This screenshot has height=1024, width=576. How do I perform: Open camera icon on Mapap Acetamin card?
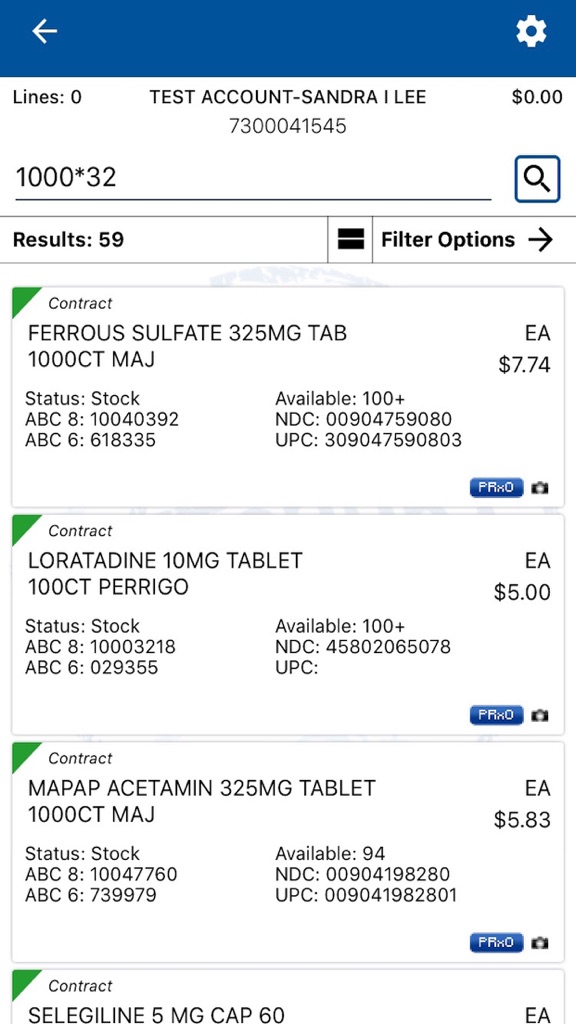click(x=539, y=942)
